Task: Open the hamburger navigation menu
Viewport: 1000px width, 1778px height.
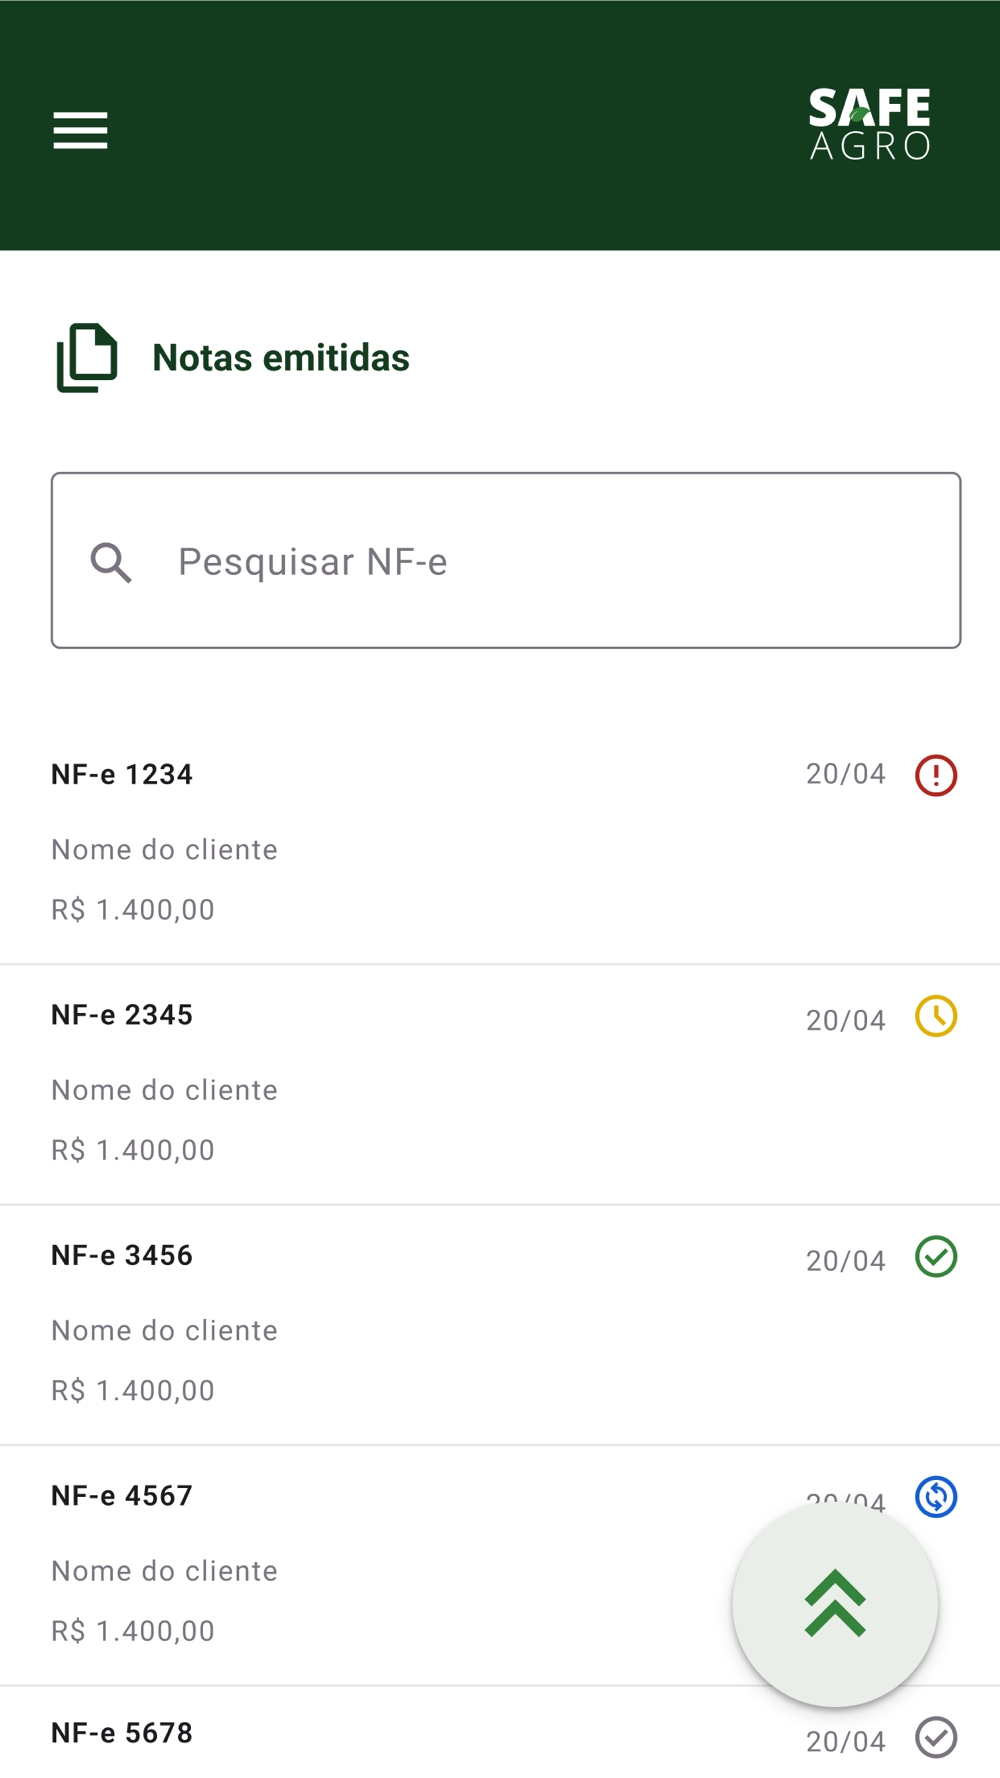Action: click(80, 130)
